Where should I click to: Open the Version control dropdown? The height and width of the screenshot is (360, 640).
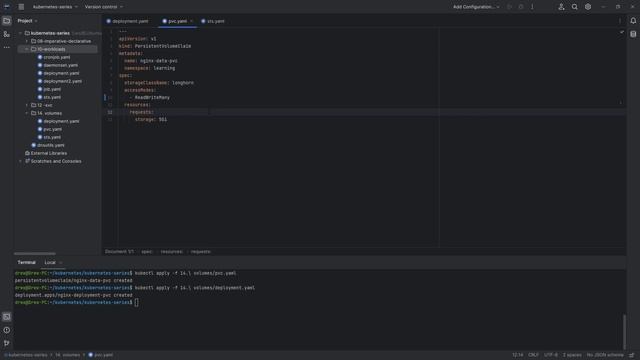(x=104, y=7)
